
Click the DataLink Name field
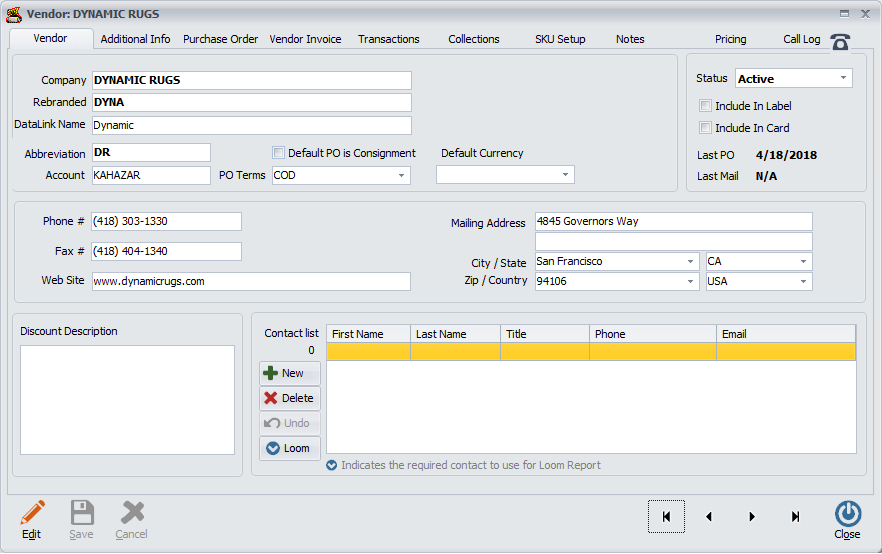(x=251, y=125)
